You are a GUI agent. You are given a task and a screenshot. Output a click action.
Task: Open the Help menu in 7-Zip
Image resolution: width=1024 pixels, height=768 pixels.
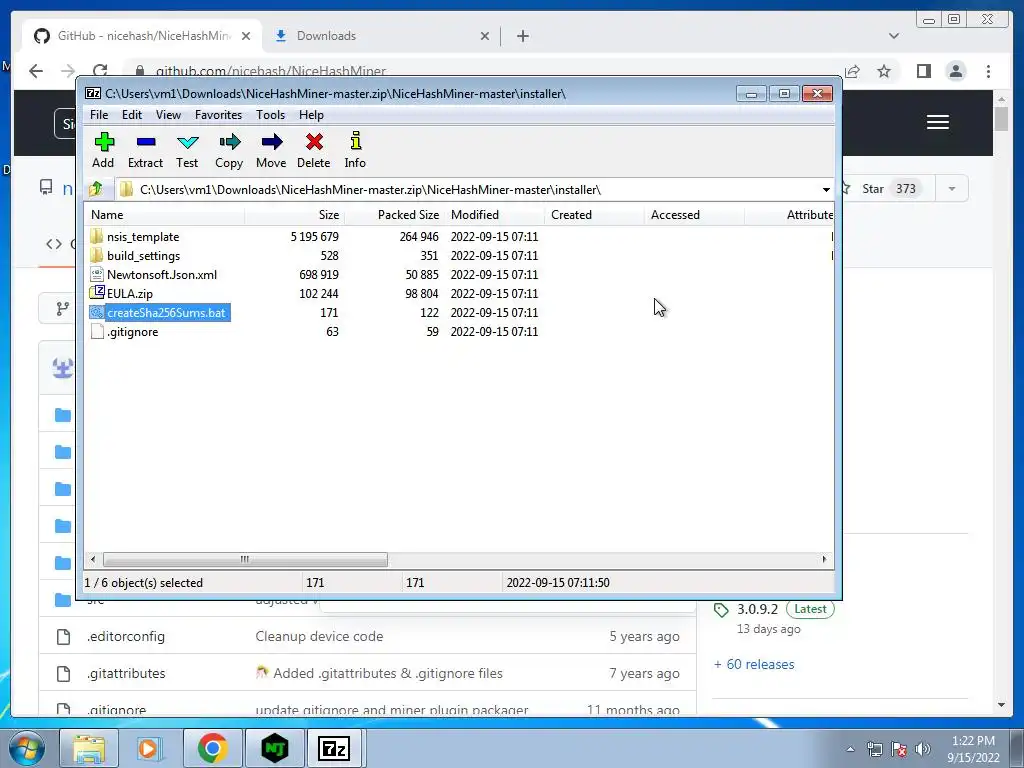312,115
